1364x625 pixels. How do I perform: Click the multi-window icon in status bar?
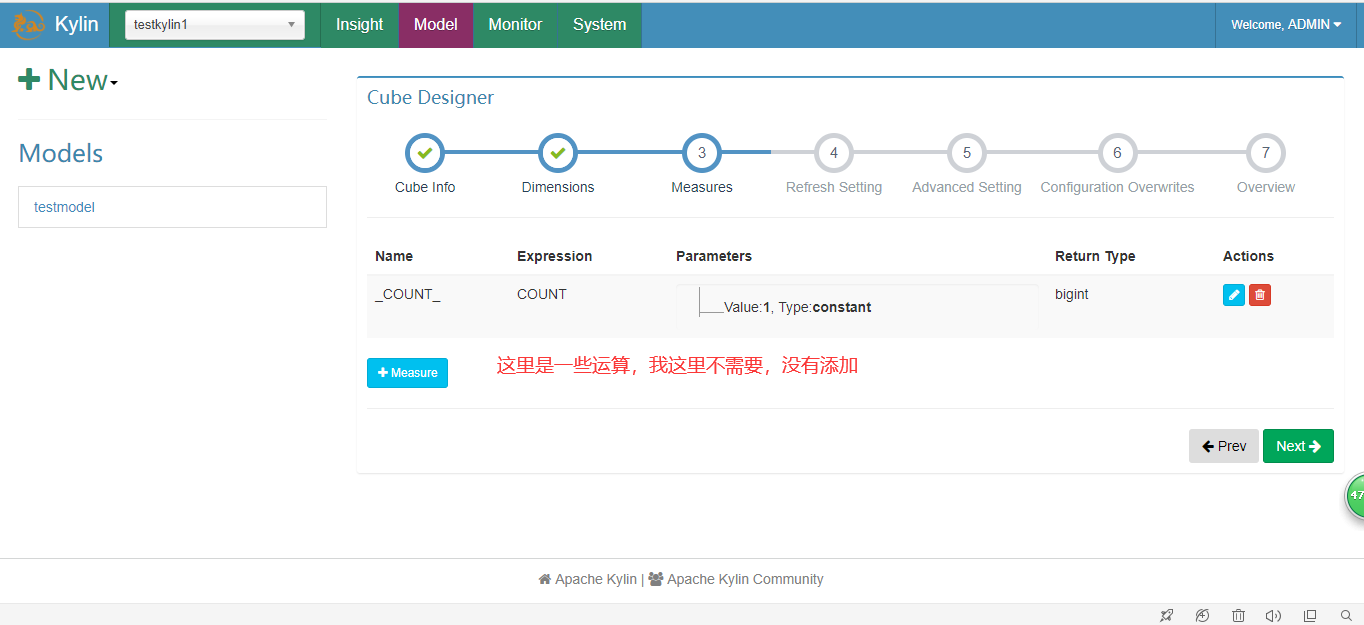[x=1310, y=615]
